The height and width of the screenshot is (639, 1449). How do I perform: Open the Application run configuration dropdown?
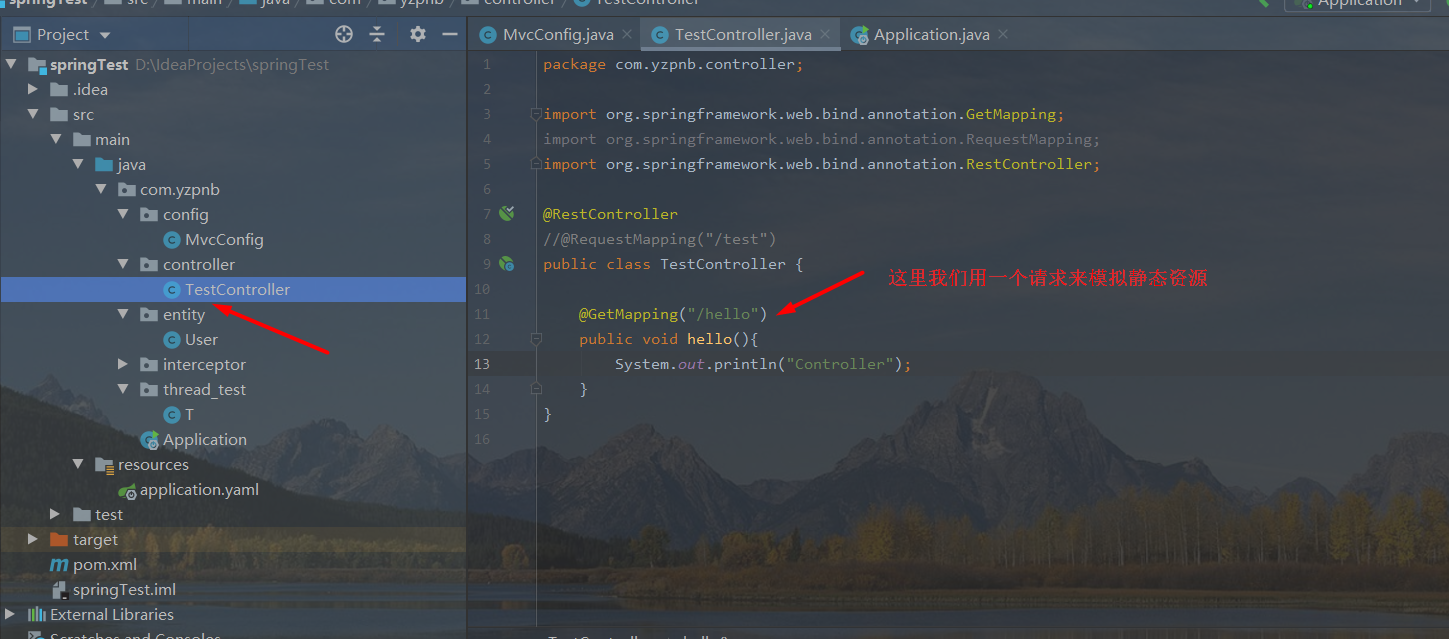(1357, 4)
